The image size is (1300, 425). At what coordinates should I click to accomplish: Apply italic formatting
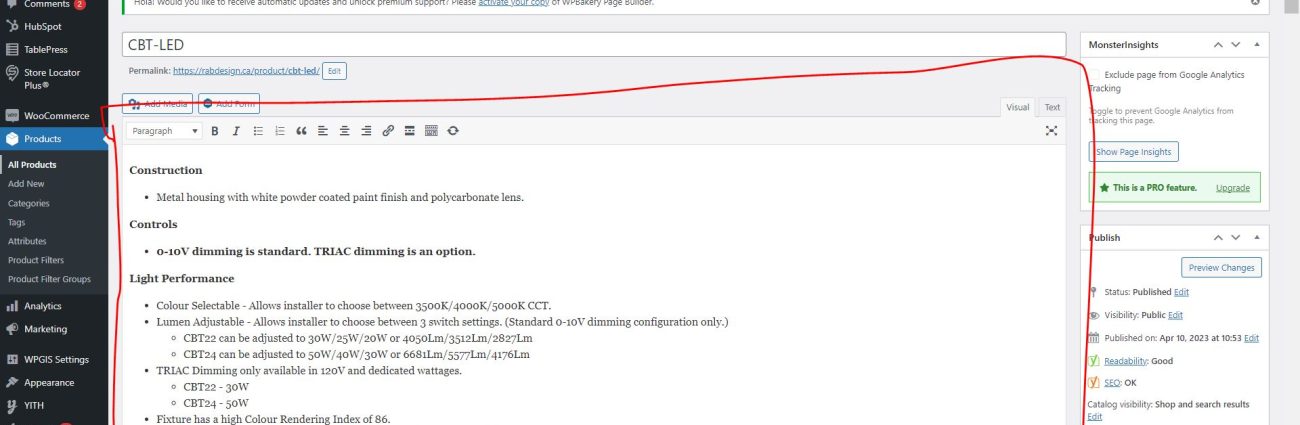point(236,131)
